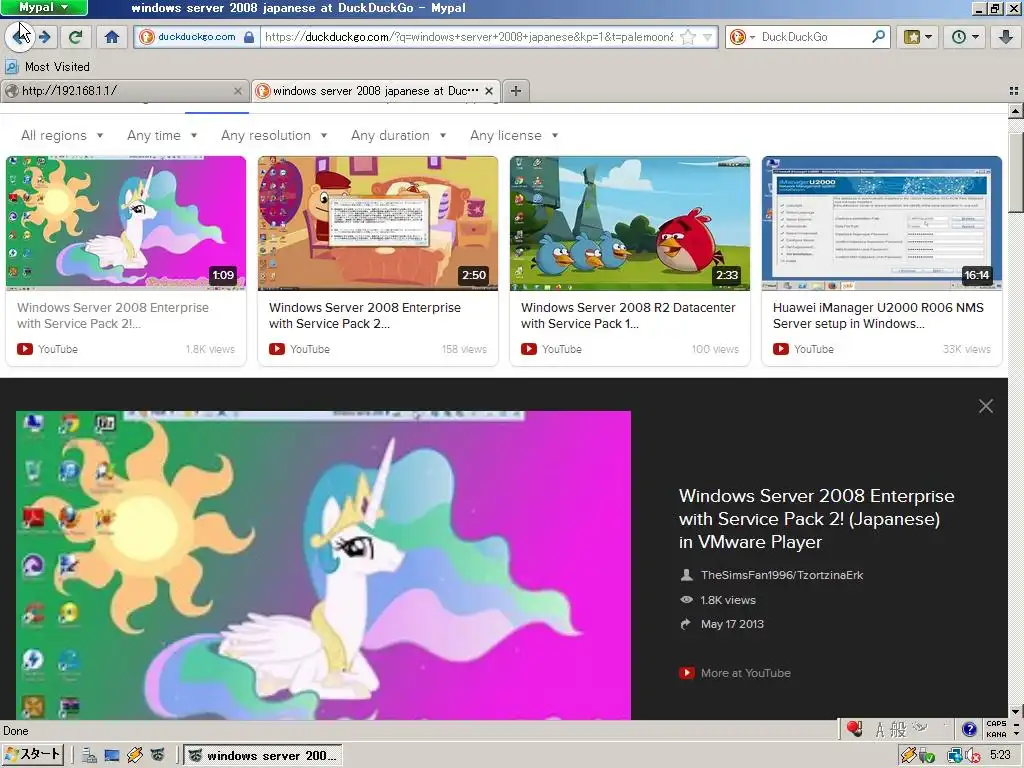
Task: Close the http://192.168.1.1/ tab
Action: click(x=238, y=91)
